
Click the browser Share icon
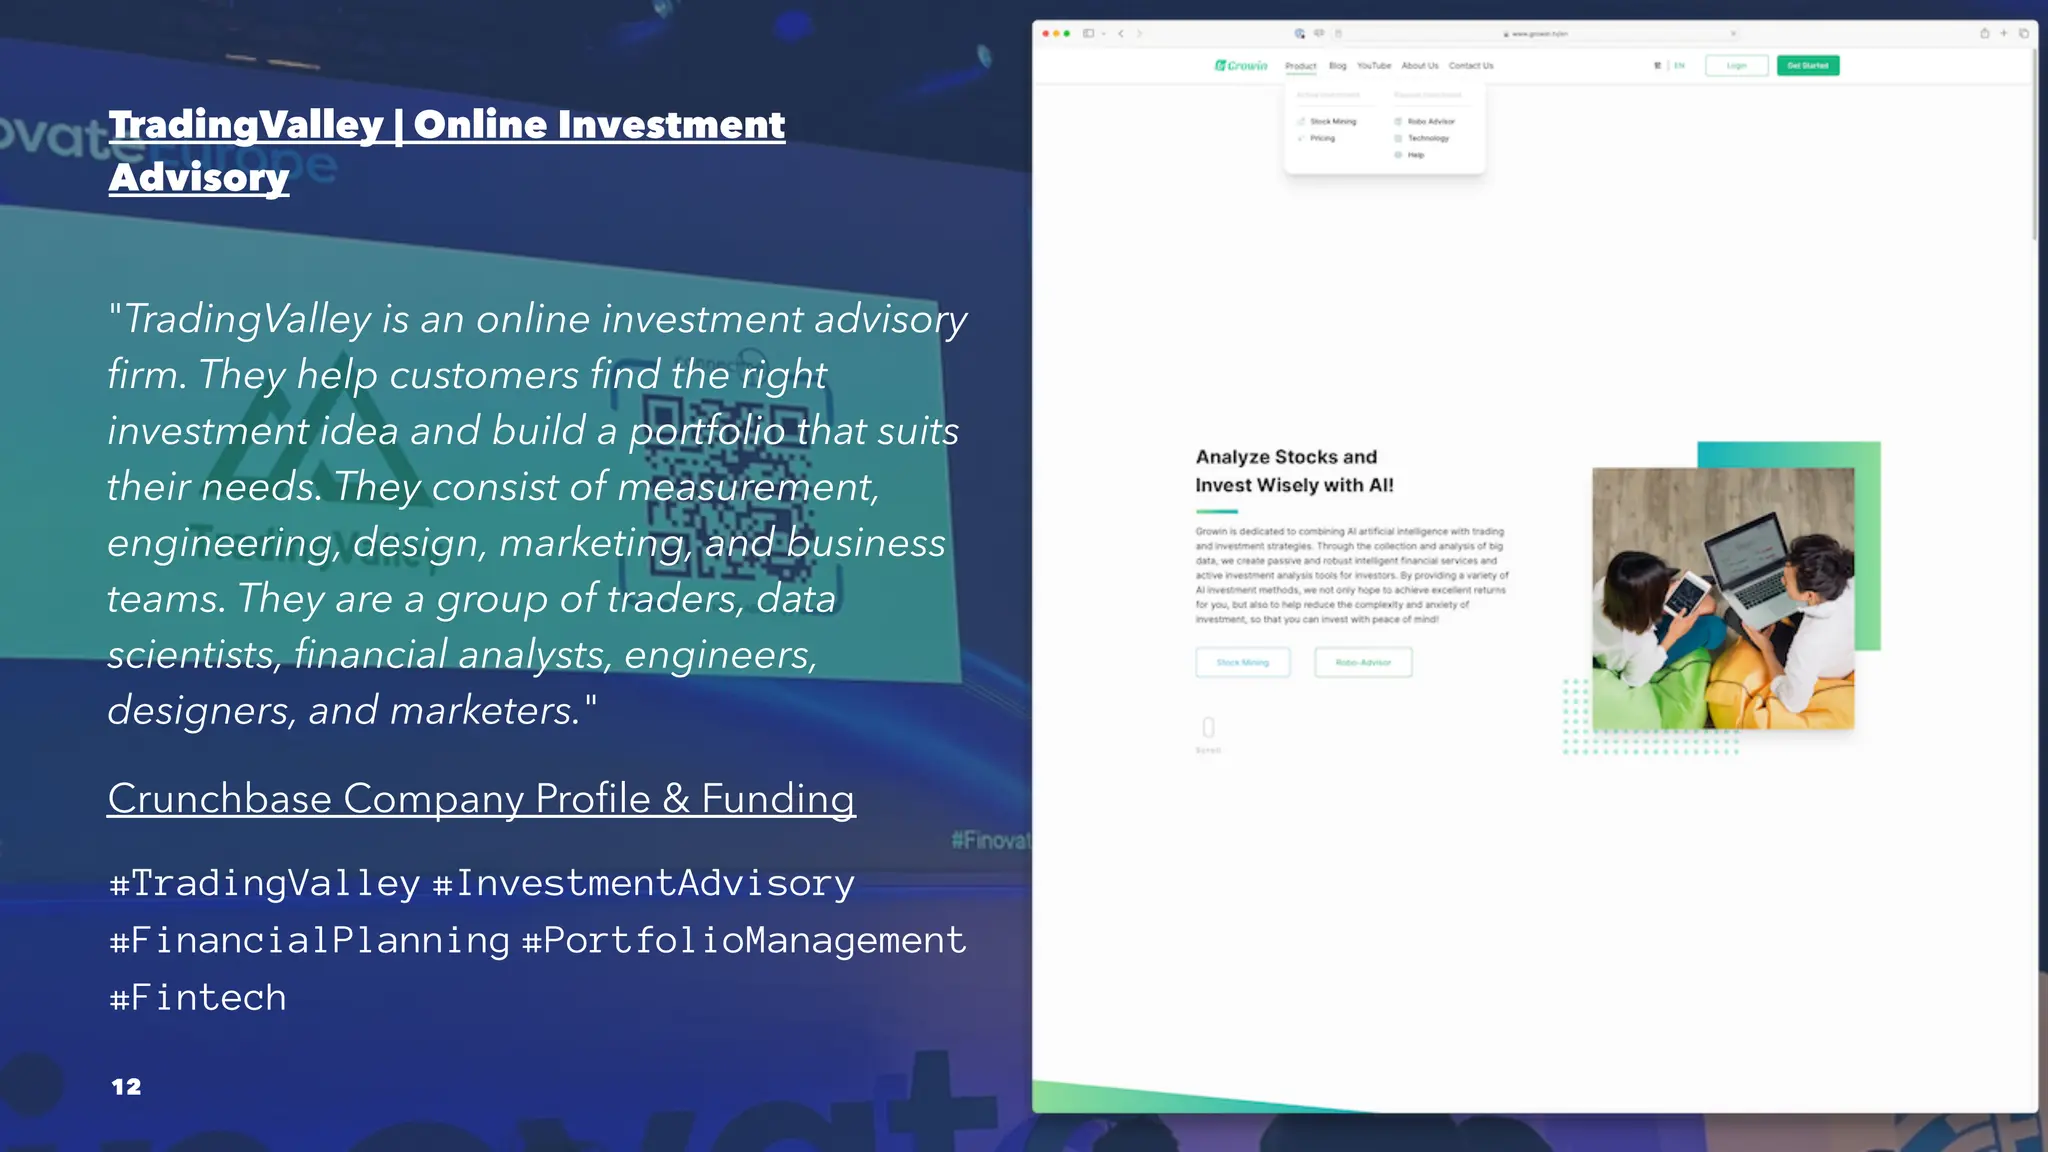[1984, 33]
